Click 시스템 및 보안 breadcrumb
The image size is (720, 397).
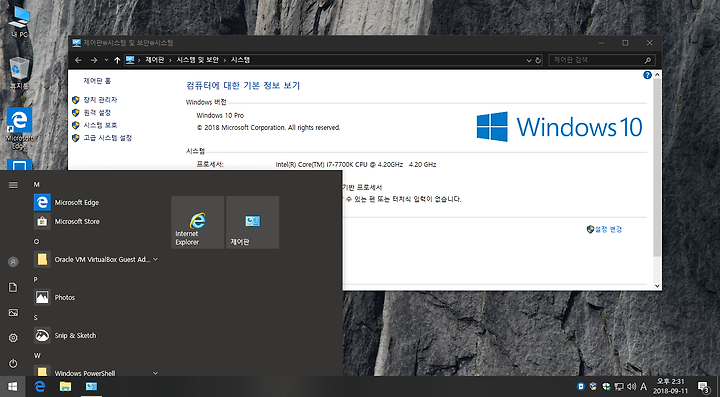(x=197, y=60)
